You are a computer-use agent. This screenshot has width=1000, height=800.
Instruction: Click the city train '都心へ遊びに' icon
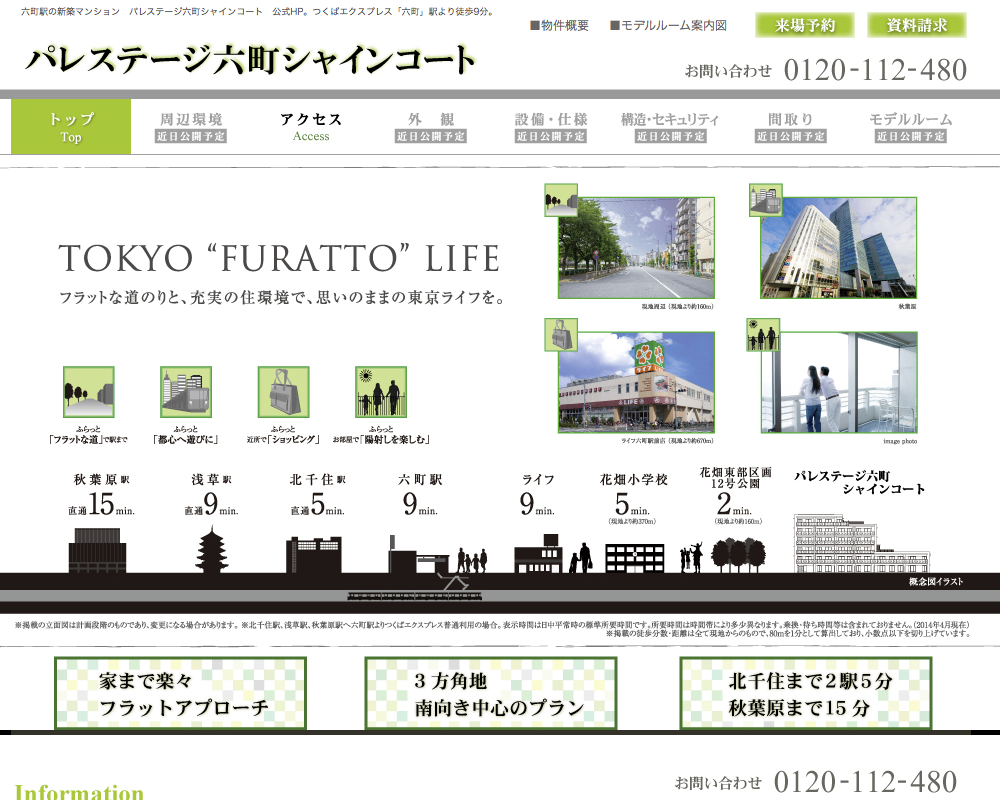(186, 392)
